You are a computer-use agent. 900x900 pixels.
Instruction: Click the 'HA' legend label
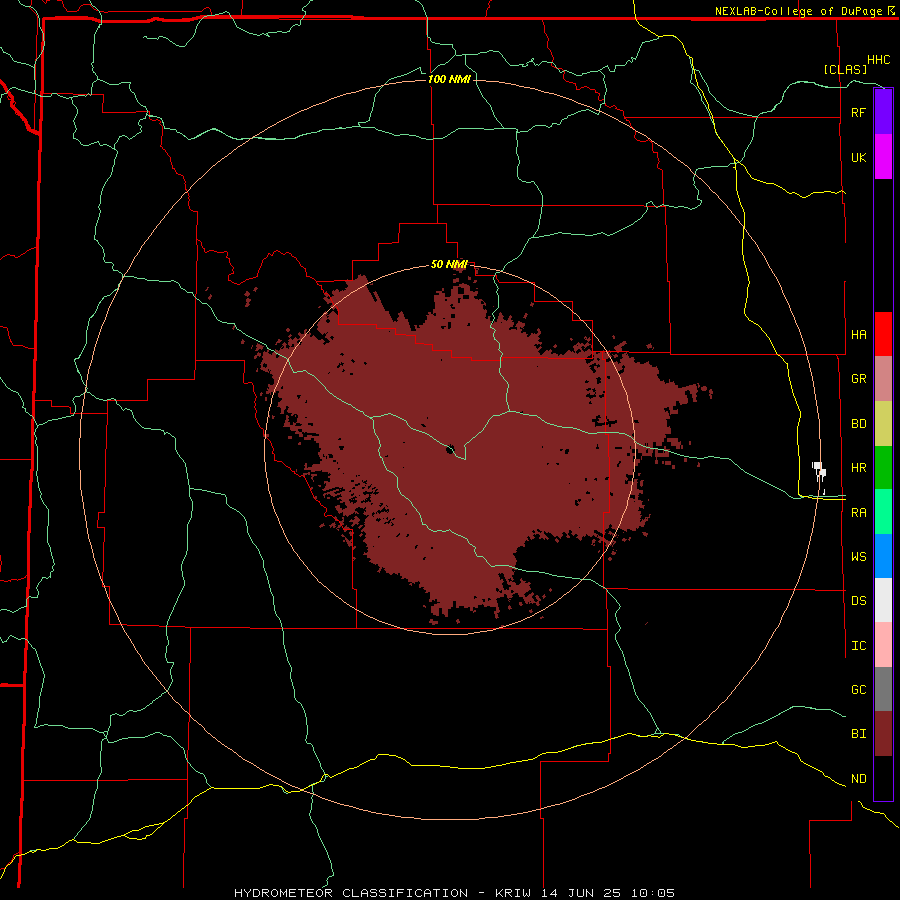coord(858,334)
